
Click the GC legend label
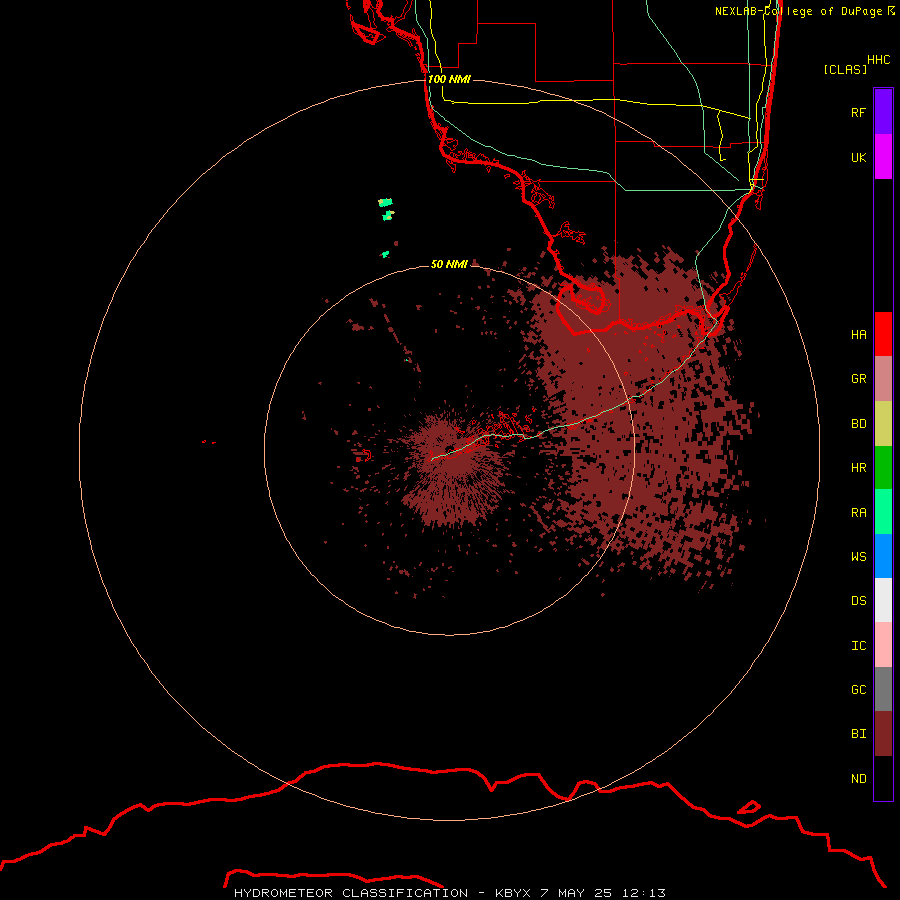[x=858, y=689]
